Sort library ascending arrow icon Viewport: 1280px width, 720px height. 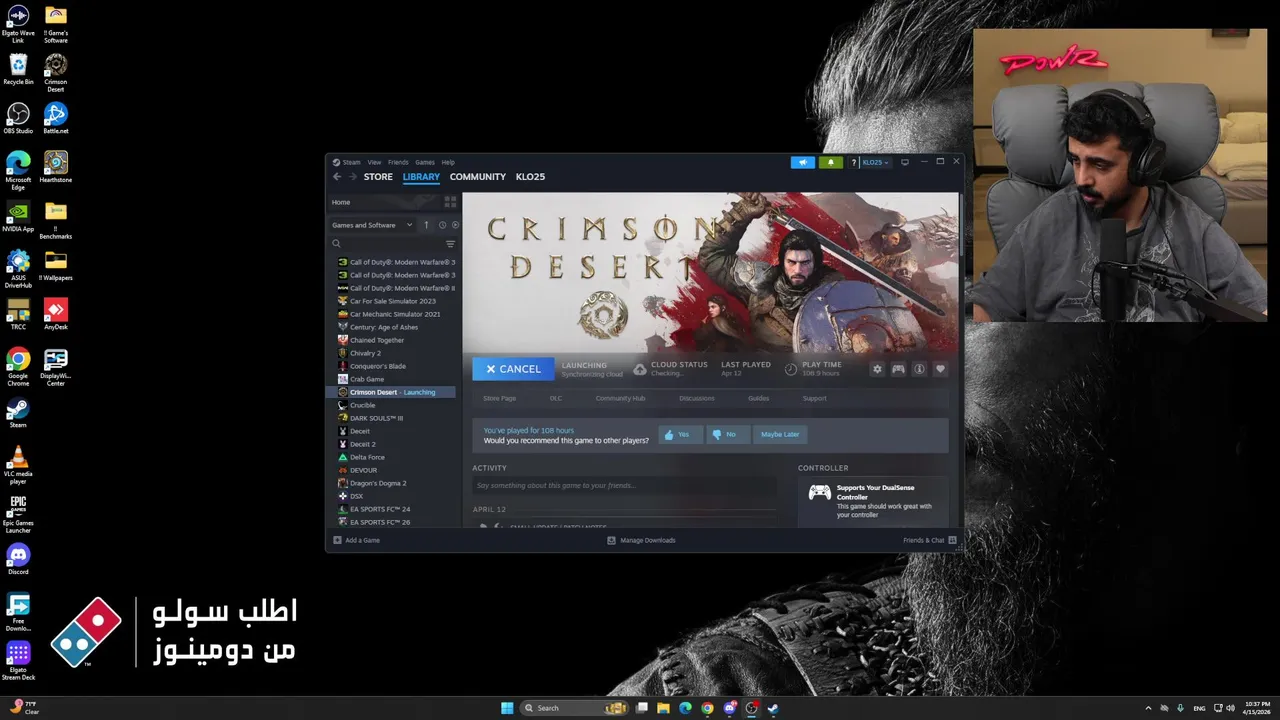coord(426,225)
